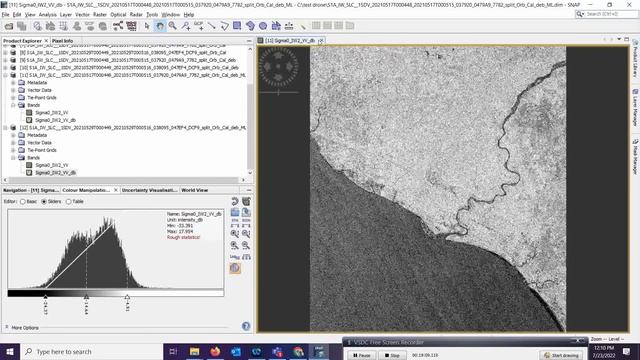Open the Graph Builder tool
The height and width of the screenshot is (360, 640).
coord(118,26)
